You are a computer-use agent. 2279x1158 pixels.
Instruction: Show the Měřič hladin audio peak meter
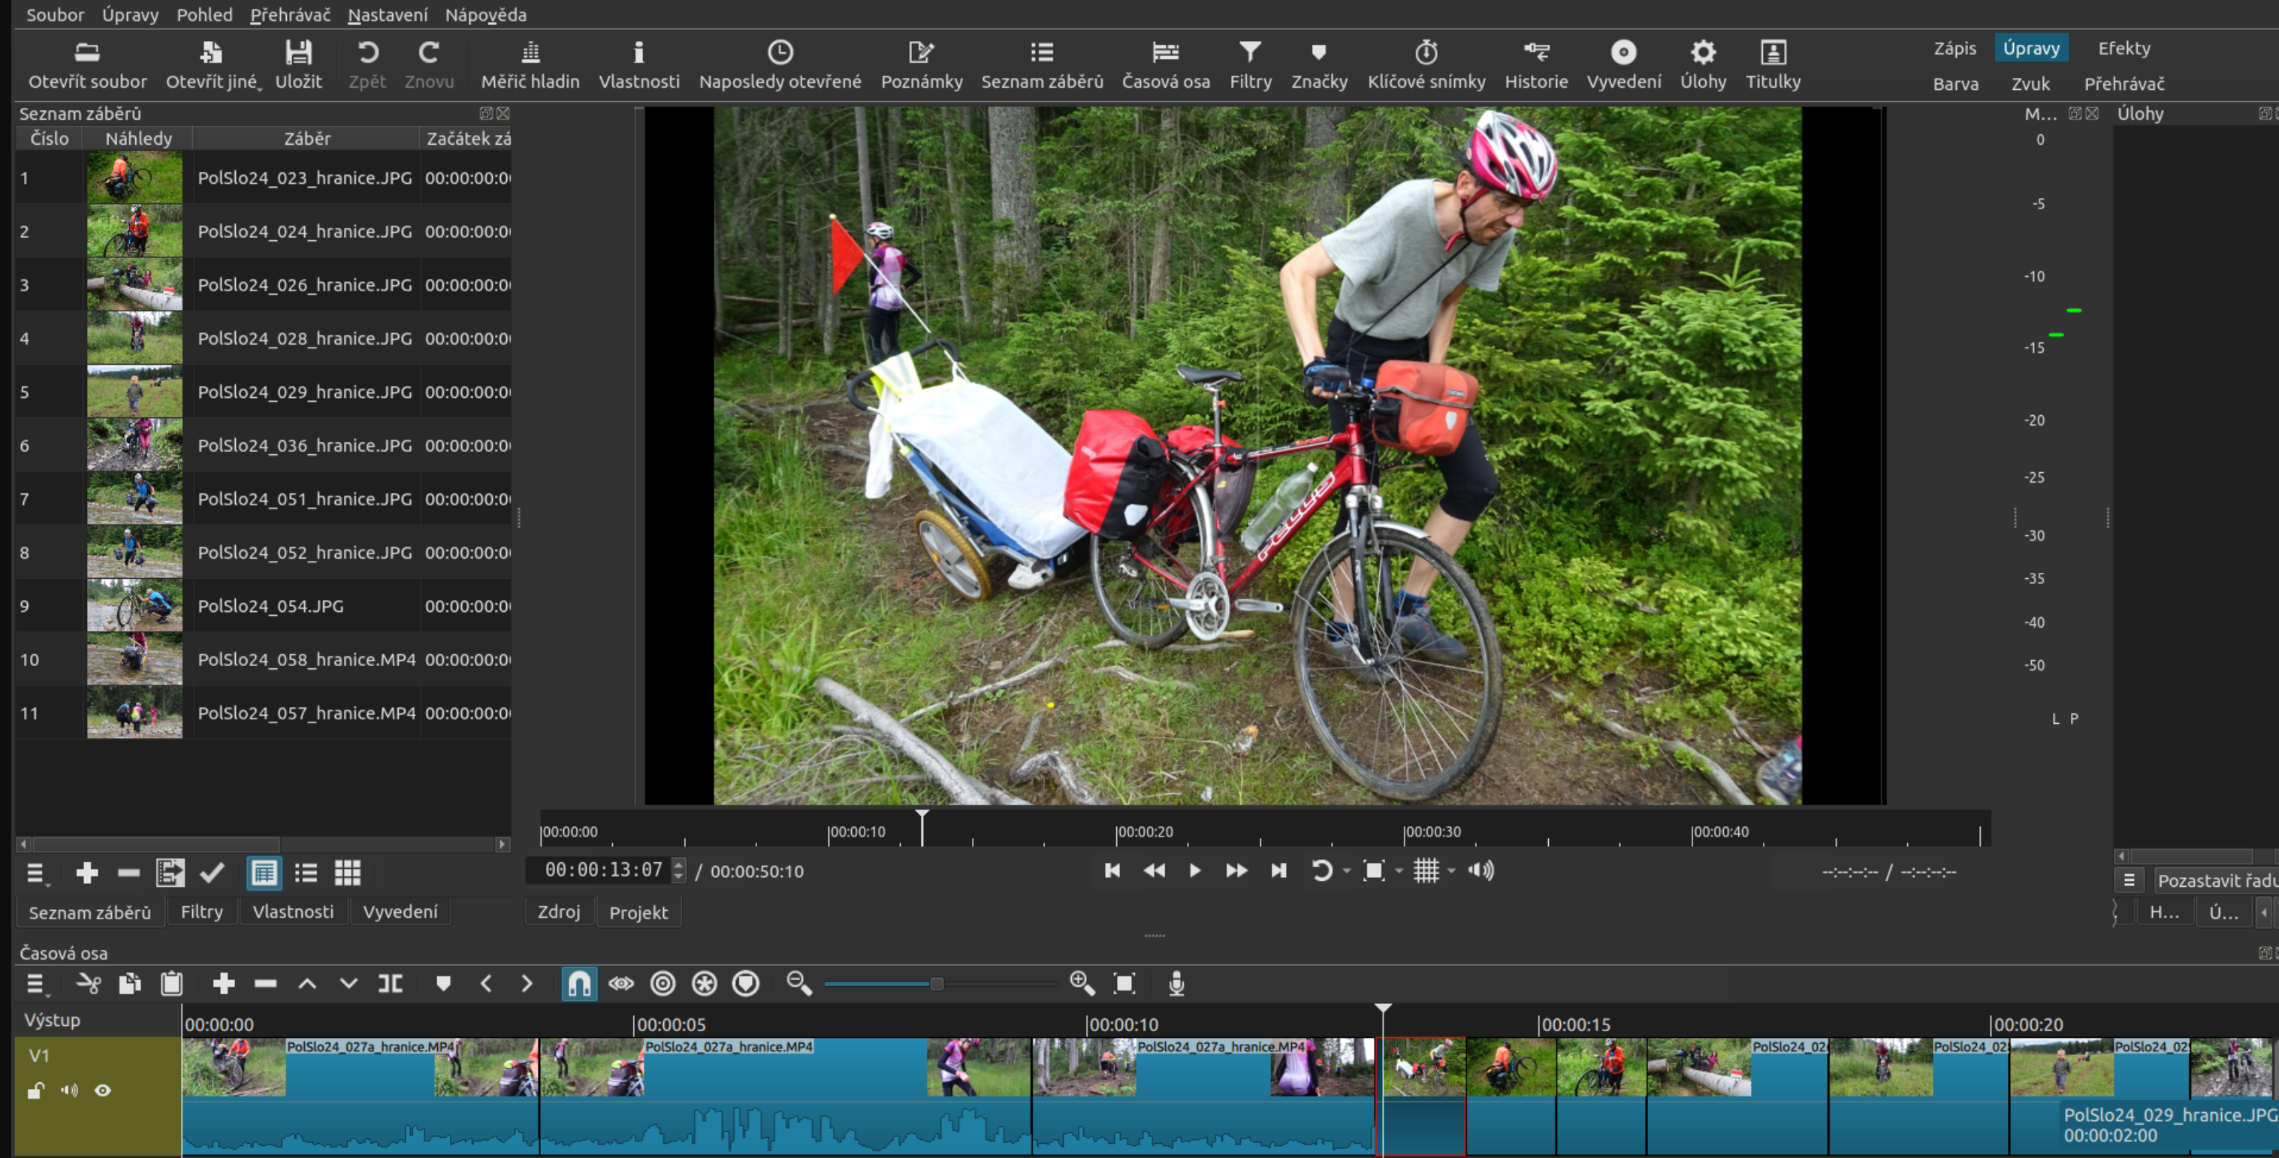coord(529,63)
